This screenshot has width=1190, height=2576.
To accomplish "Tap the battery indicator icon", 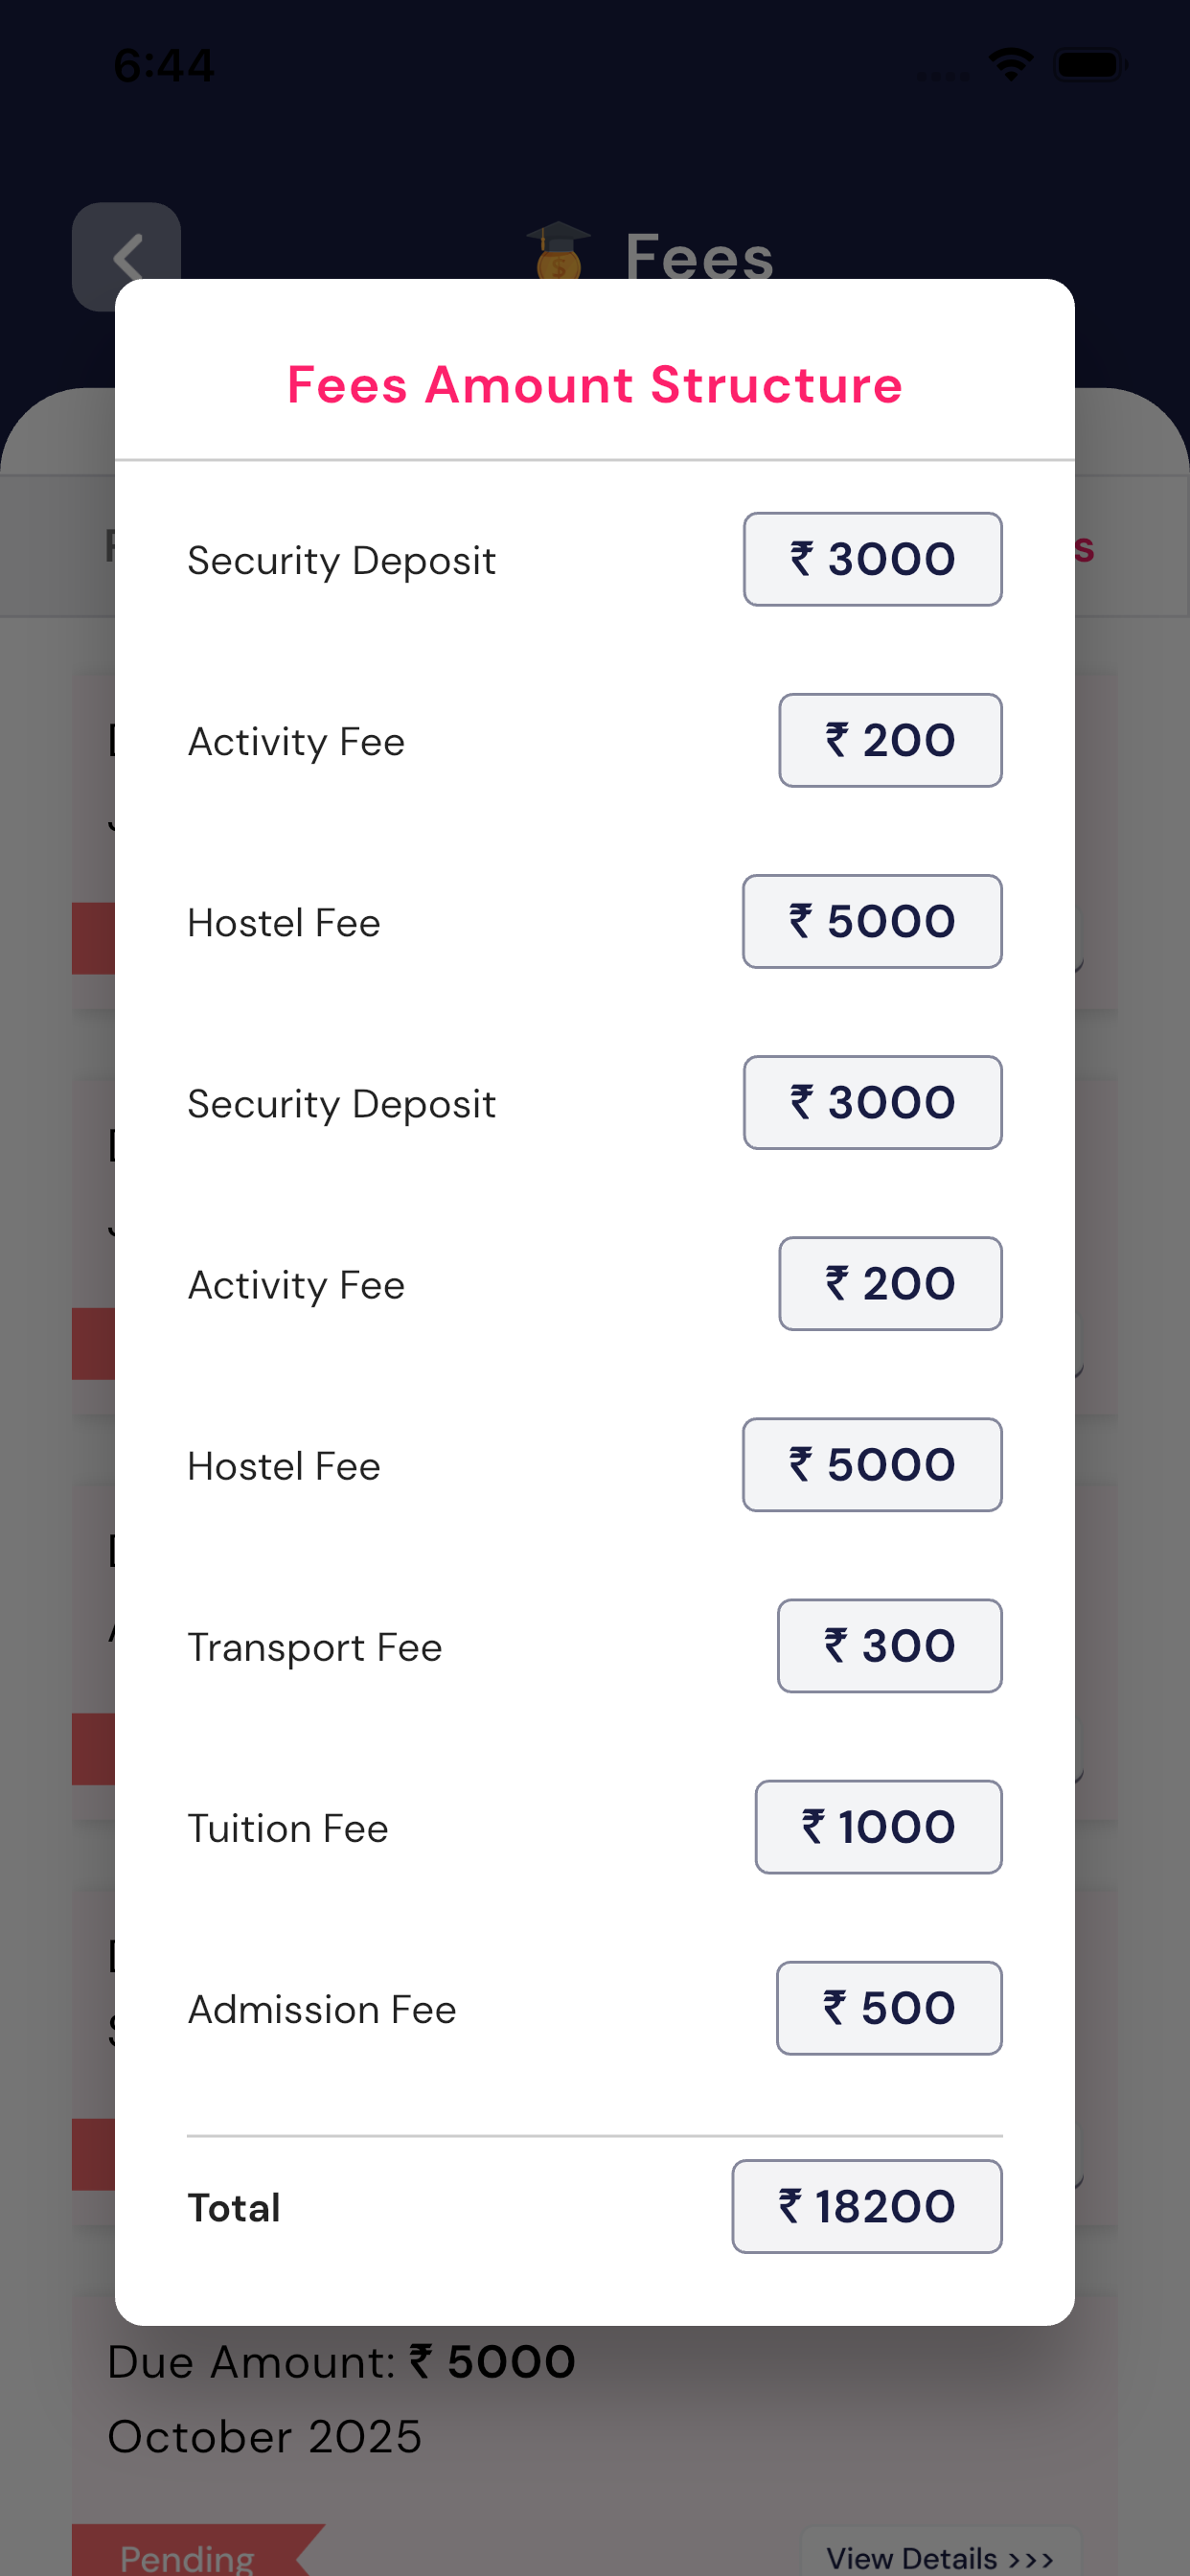I will click(1090, 65).
